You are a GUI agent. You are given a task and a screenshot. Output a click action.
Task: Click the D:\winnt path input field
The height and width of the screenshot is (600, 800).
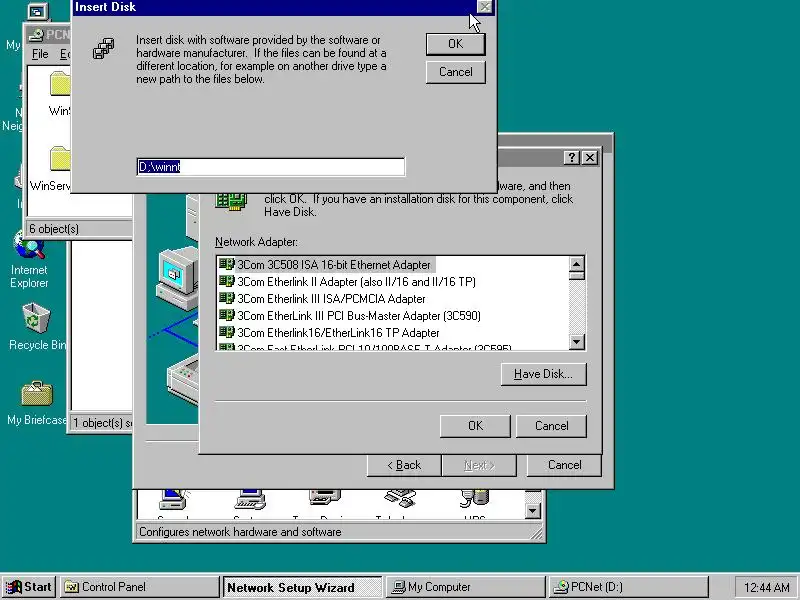click(270, 167)
